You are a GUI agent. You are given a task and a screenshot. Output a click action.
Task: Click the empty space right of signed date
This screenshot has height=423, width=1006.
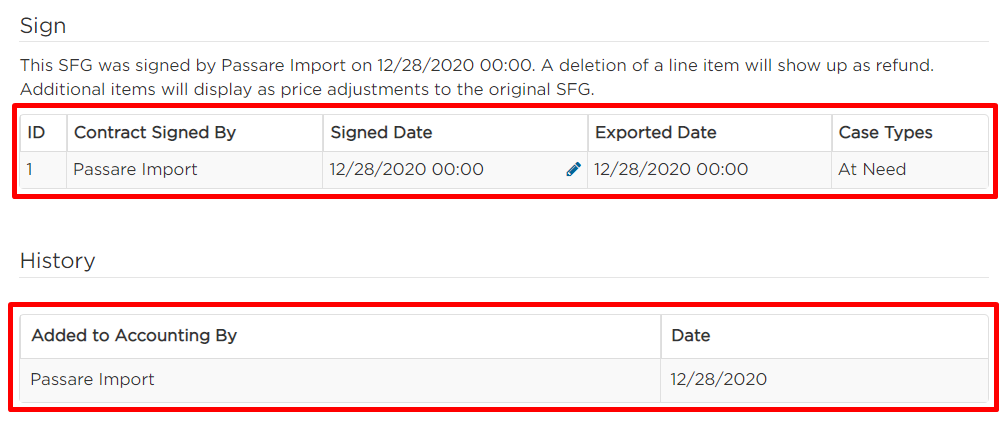click(x=525, y=170)
